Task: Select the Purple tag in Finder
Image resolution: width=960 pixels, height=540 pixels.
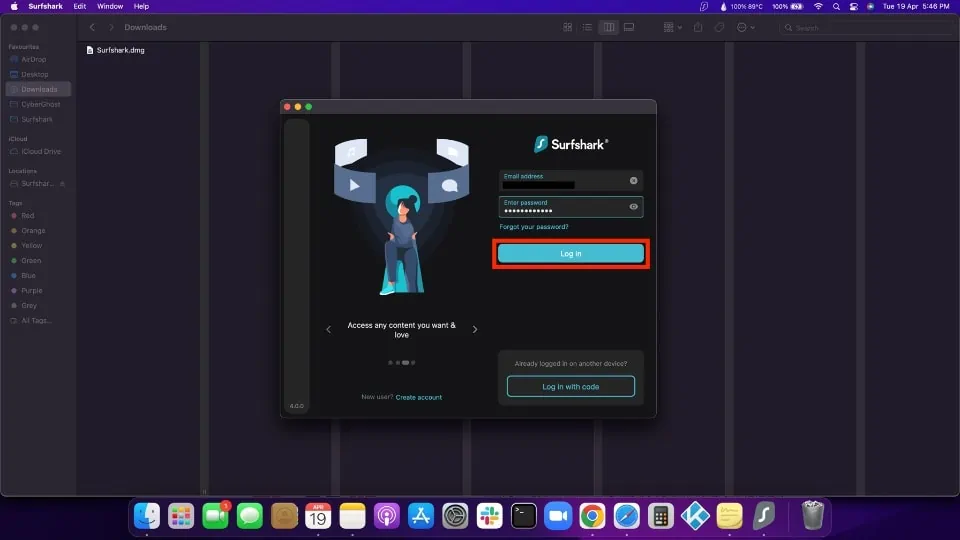Action: [38, 290]
